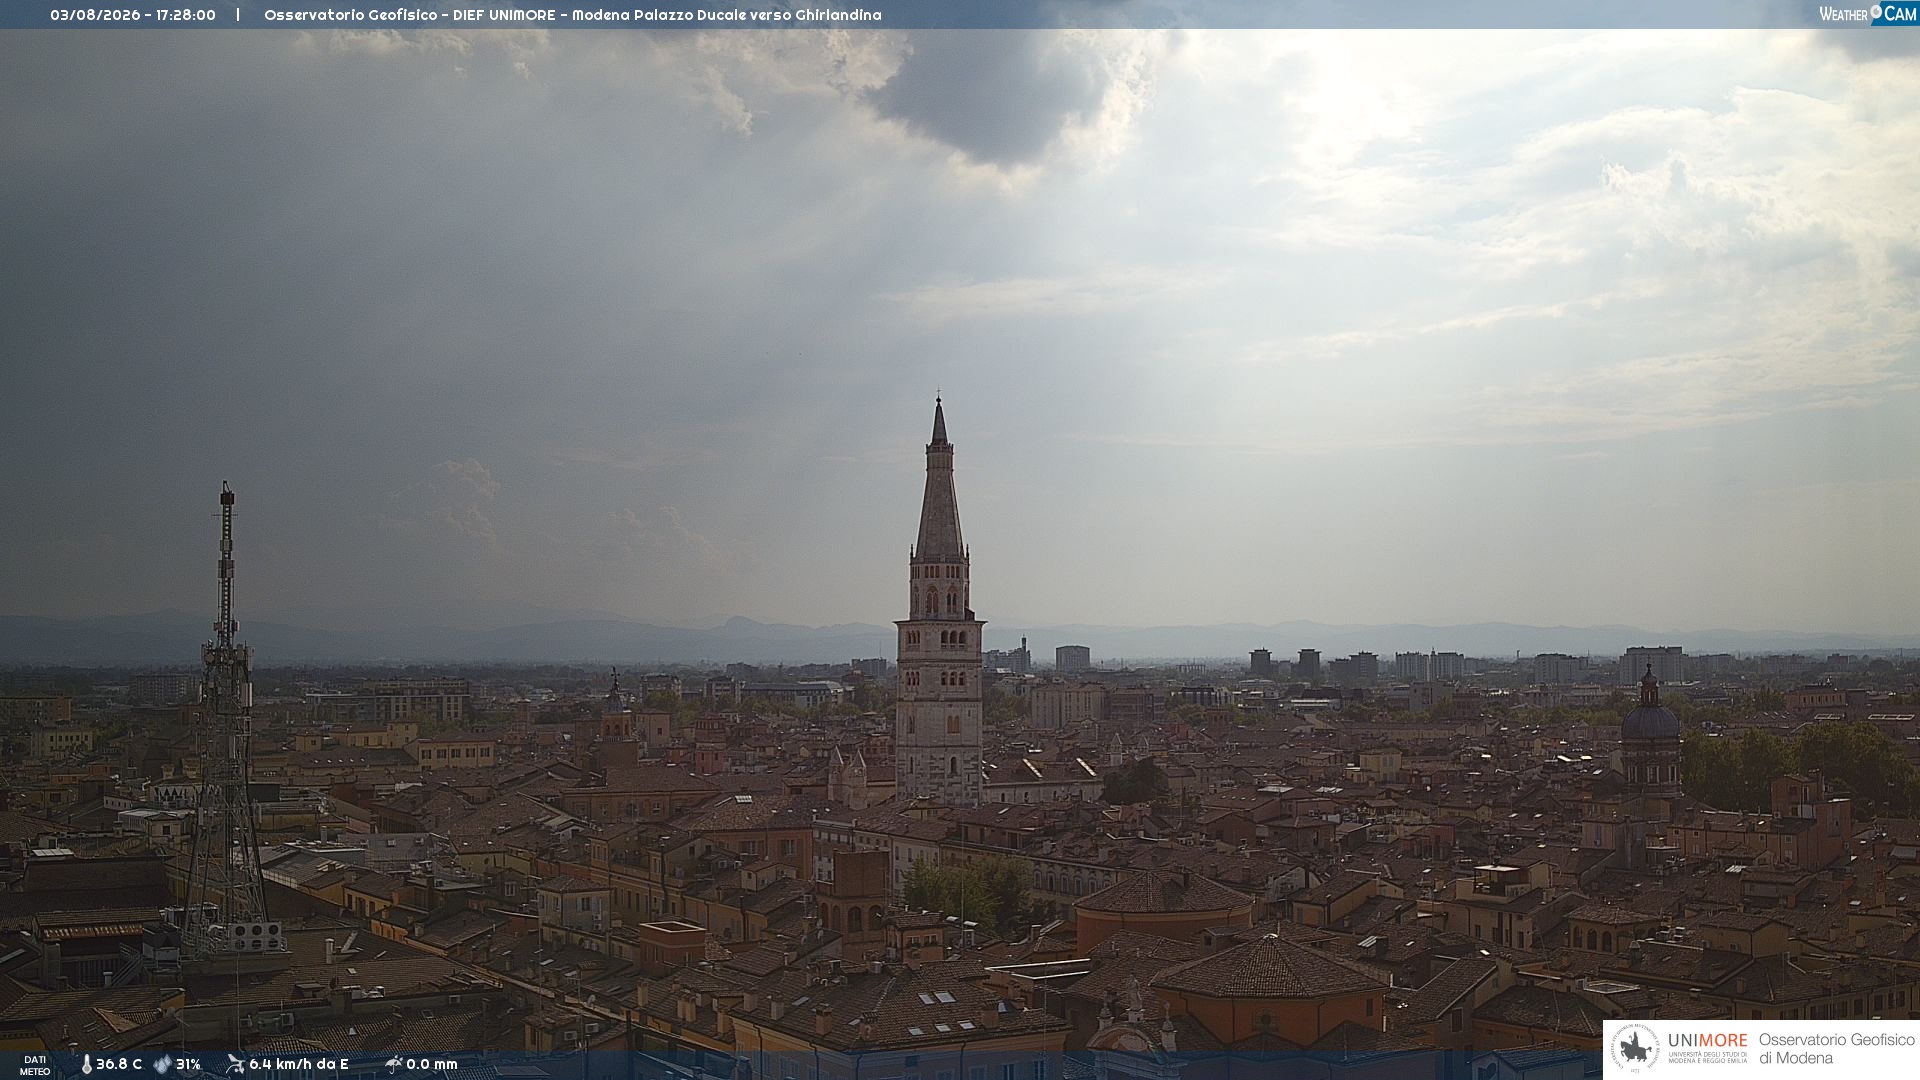Click the thermometer temperature icon
The height and width of the screenshot is (1080, 1920).
86,1064
